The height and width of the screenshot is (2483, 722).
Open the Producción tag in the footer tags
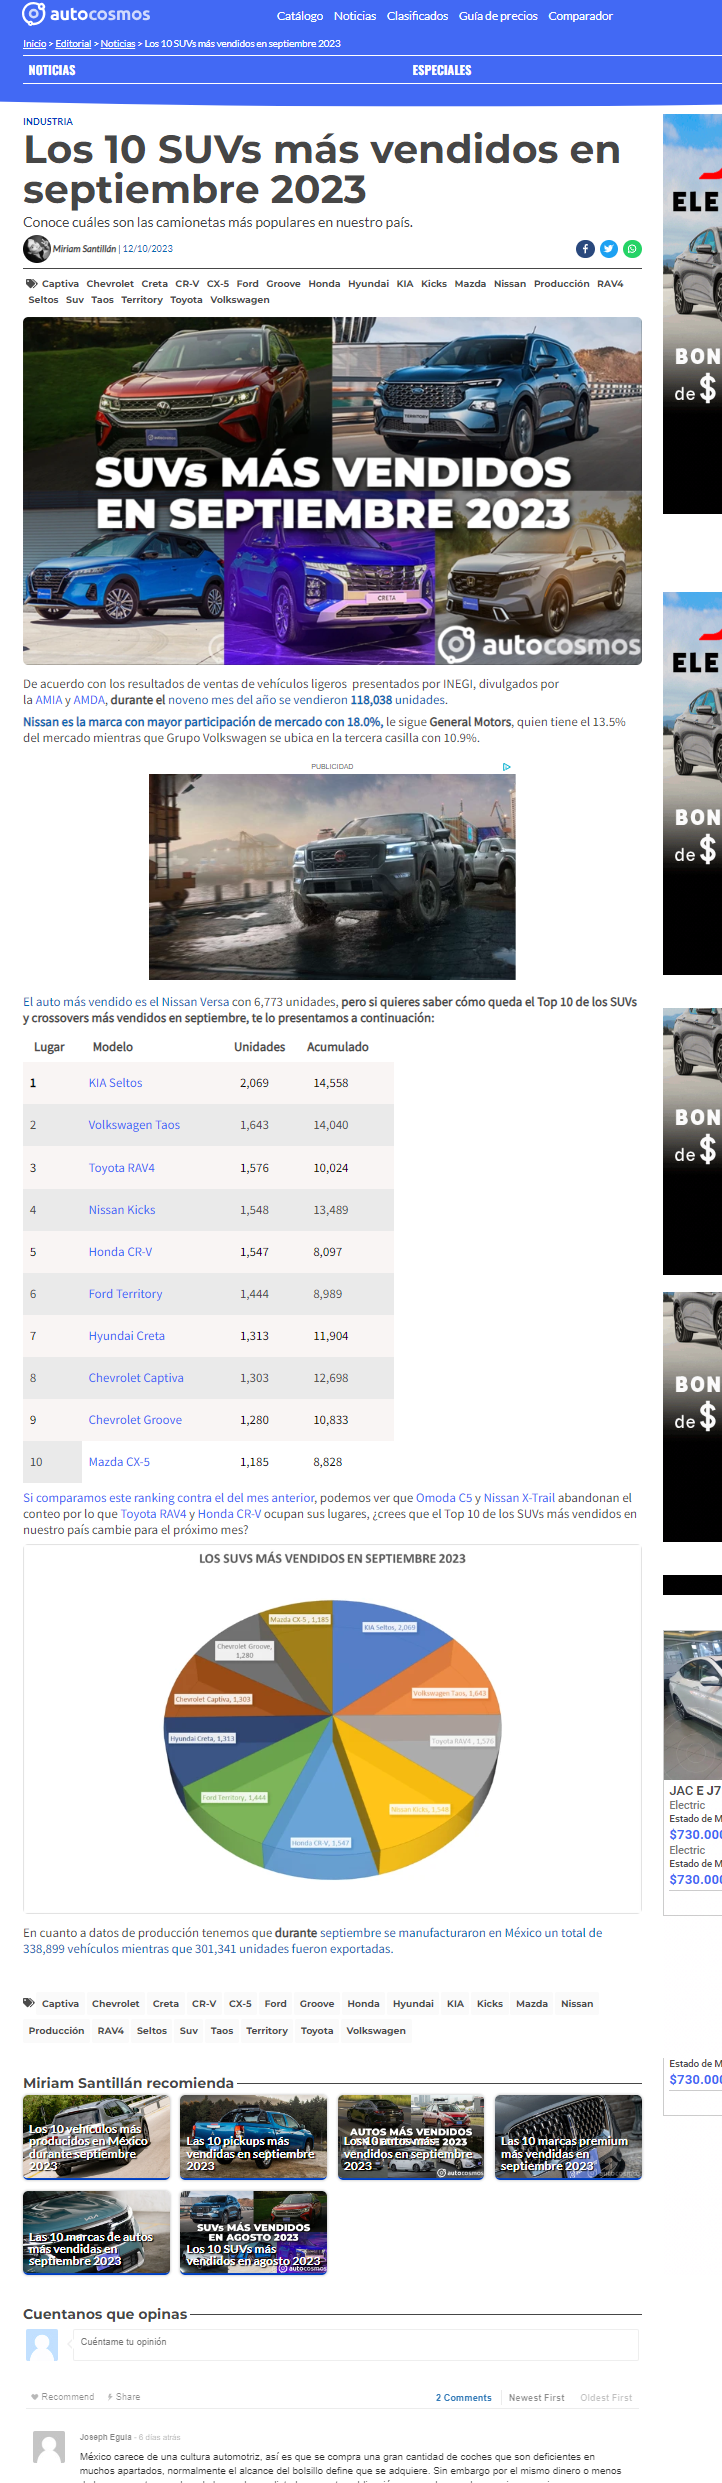pos(56,2031)
